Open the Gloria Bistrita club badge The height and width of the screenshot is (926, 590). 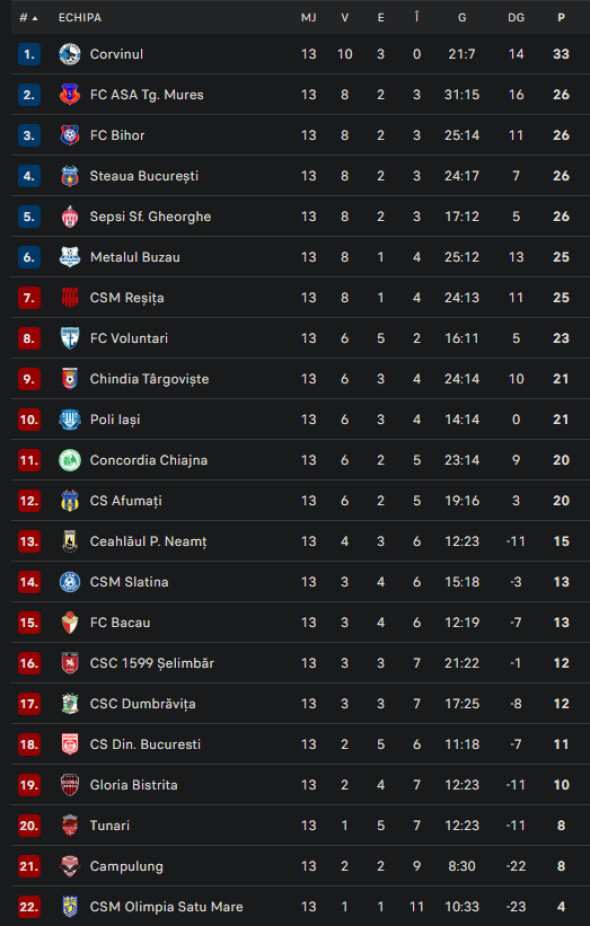pyautogui.click(x=69, y=784)
